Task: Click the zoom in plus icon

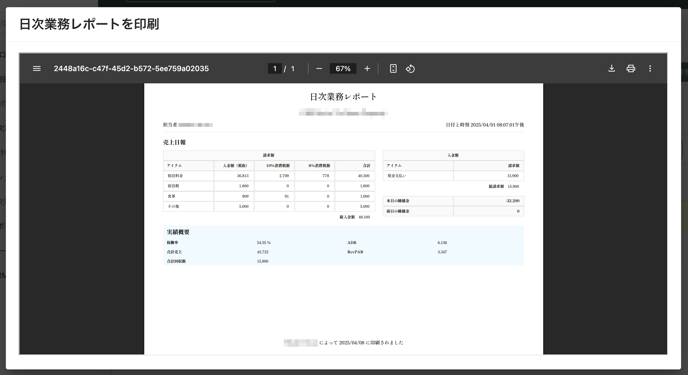Action: coord(367,68)
